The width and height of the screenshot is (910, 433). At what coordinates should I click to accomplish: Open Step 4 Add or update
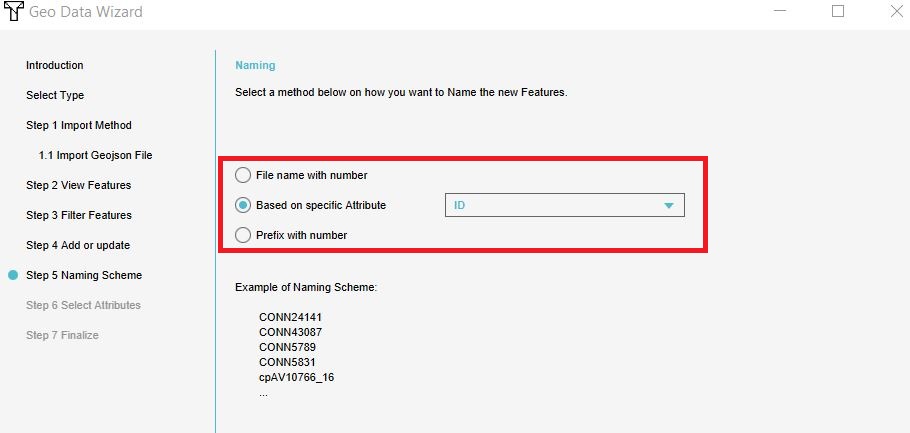click(78, 245)
